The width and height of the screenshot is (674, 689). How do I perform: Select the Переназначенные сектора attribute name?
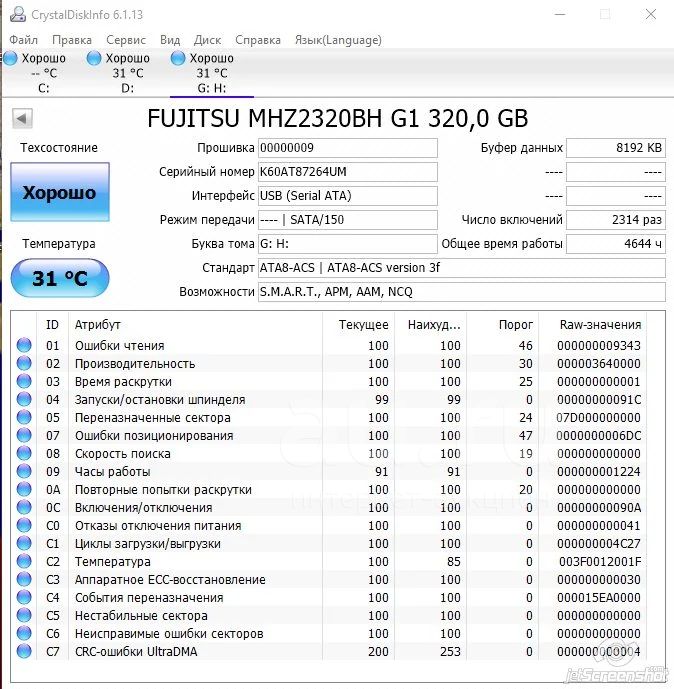click(x=152, y=418)
